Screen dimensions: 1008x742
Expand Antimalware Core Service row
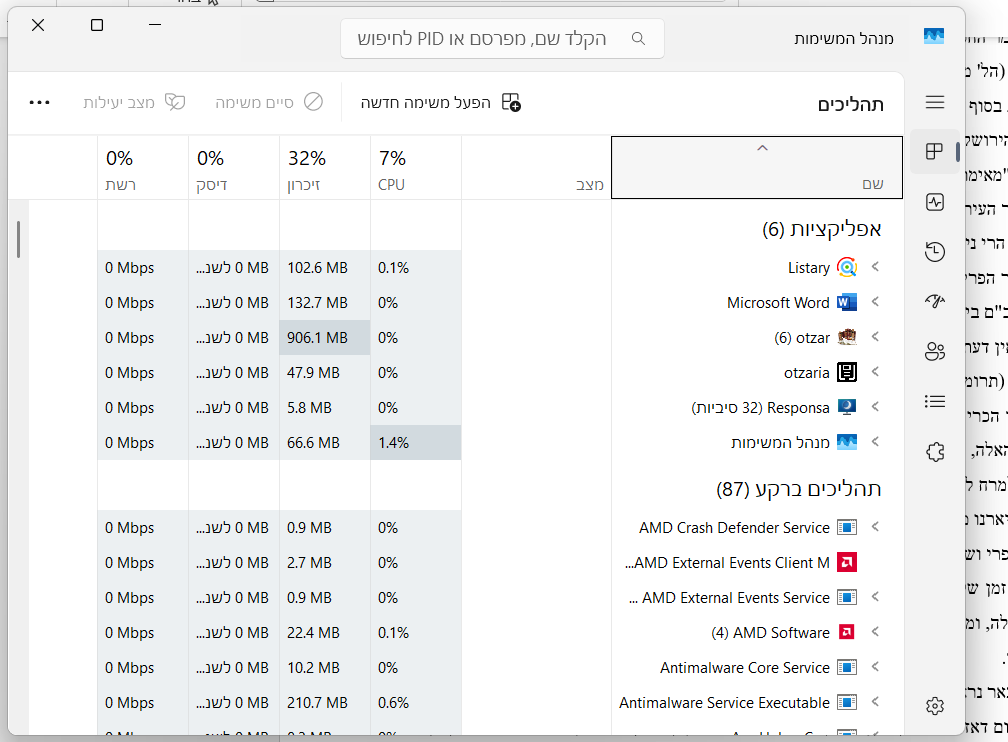pos(875,667)
